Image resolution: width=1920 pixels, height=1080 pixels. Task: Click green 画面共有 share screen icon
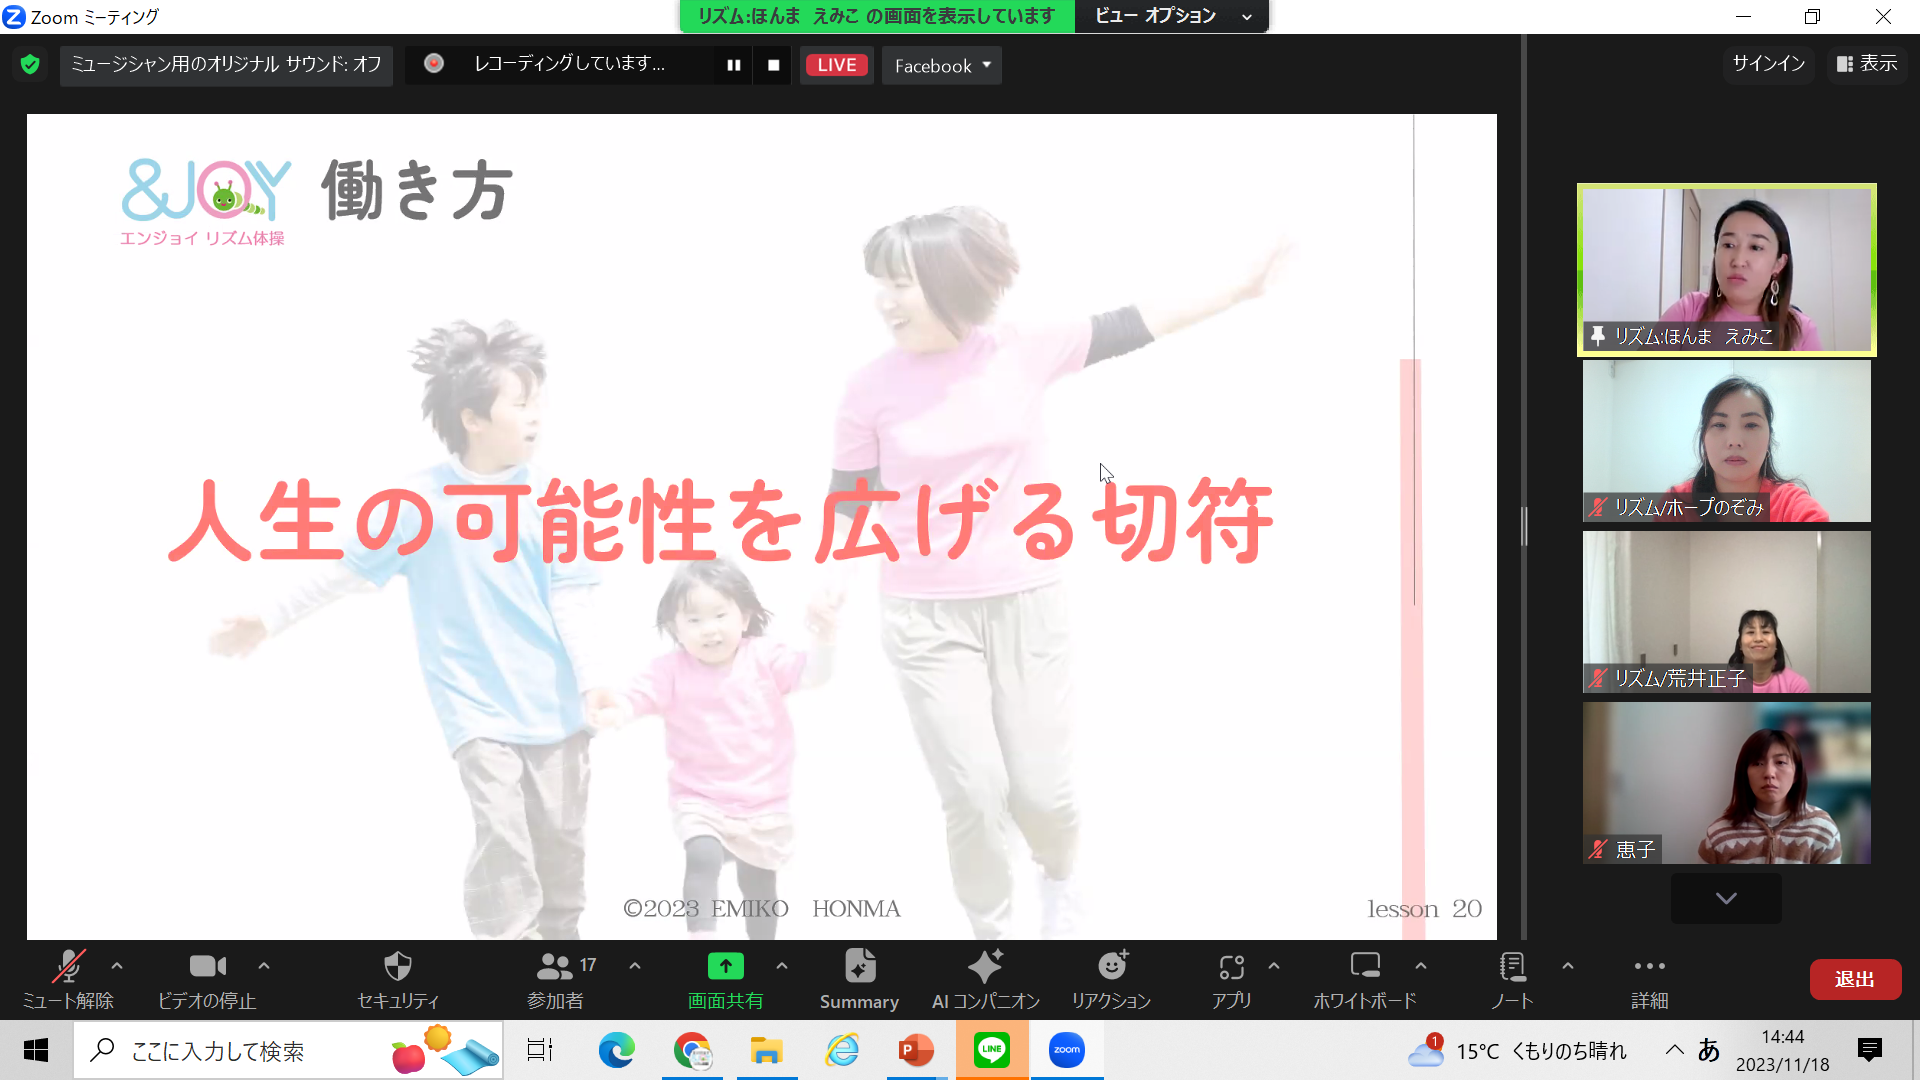[x=726, y=966]
